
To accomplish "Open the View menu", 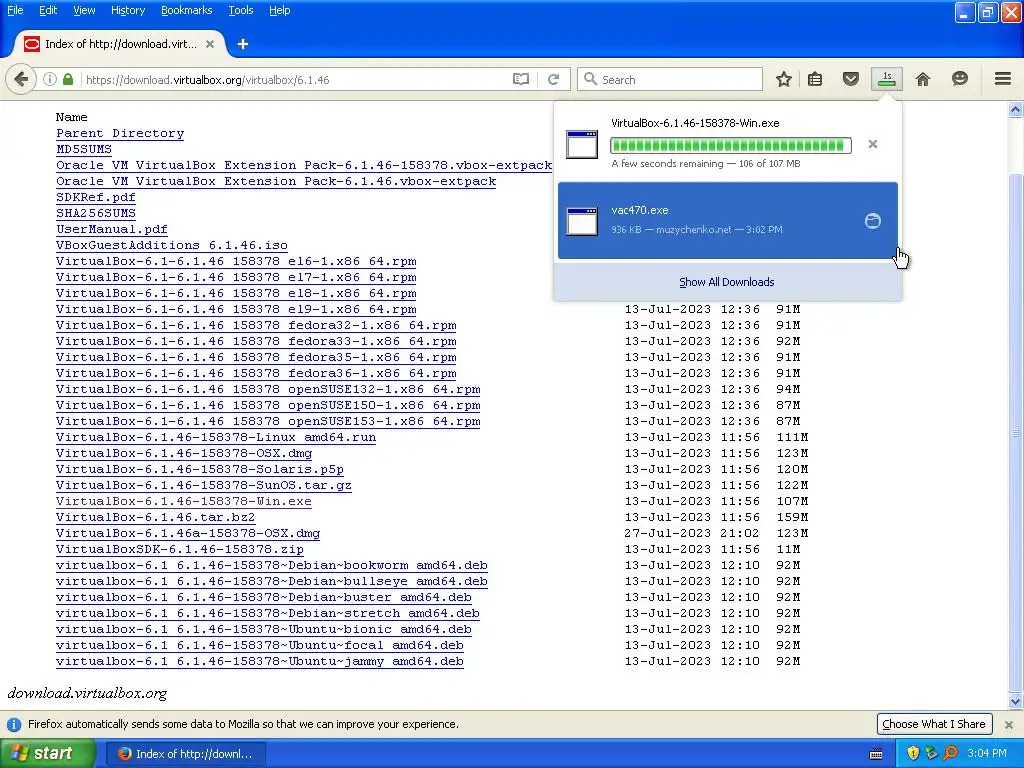I will tap(84, 10).
